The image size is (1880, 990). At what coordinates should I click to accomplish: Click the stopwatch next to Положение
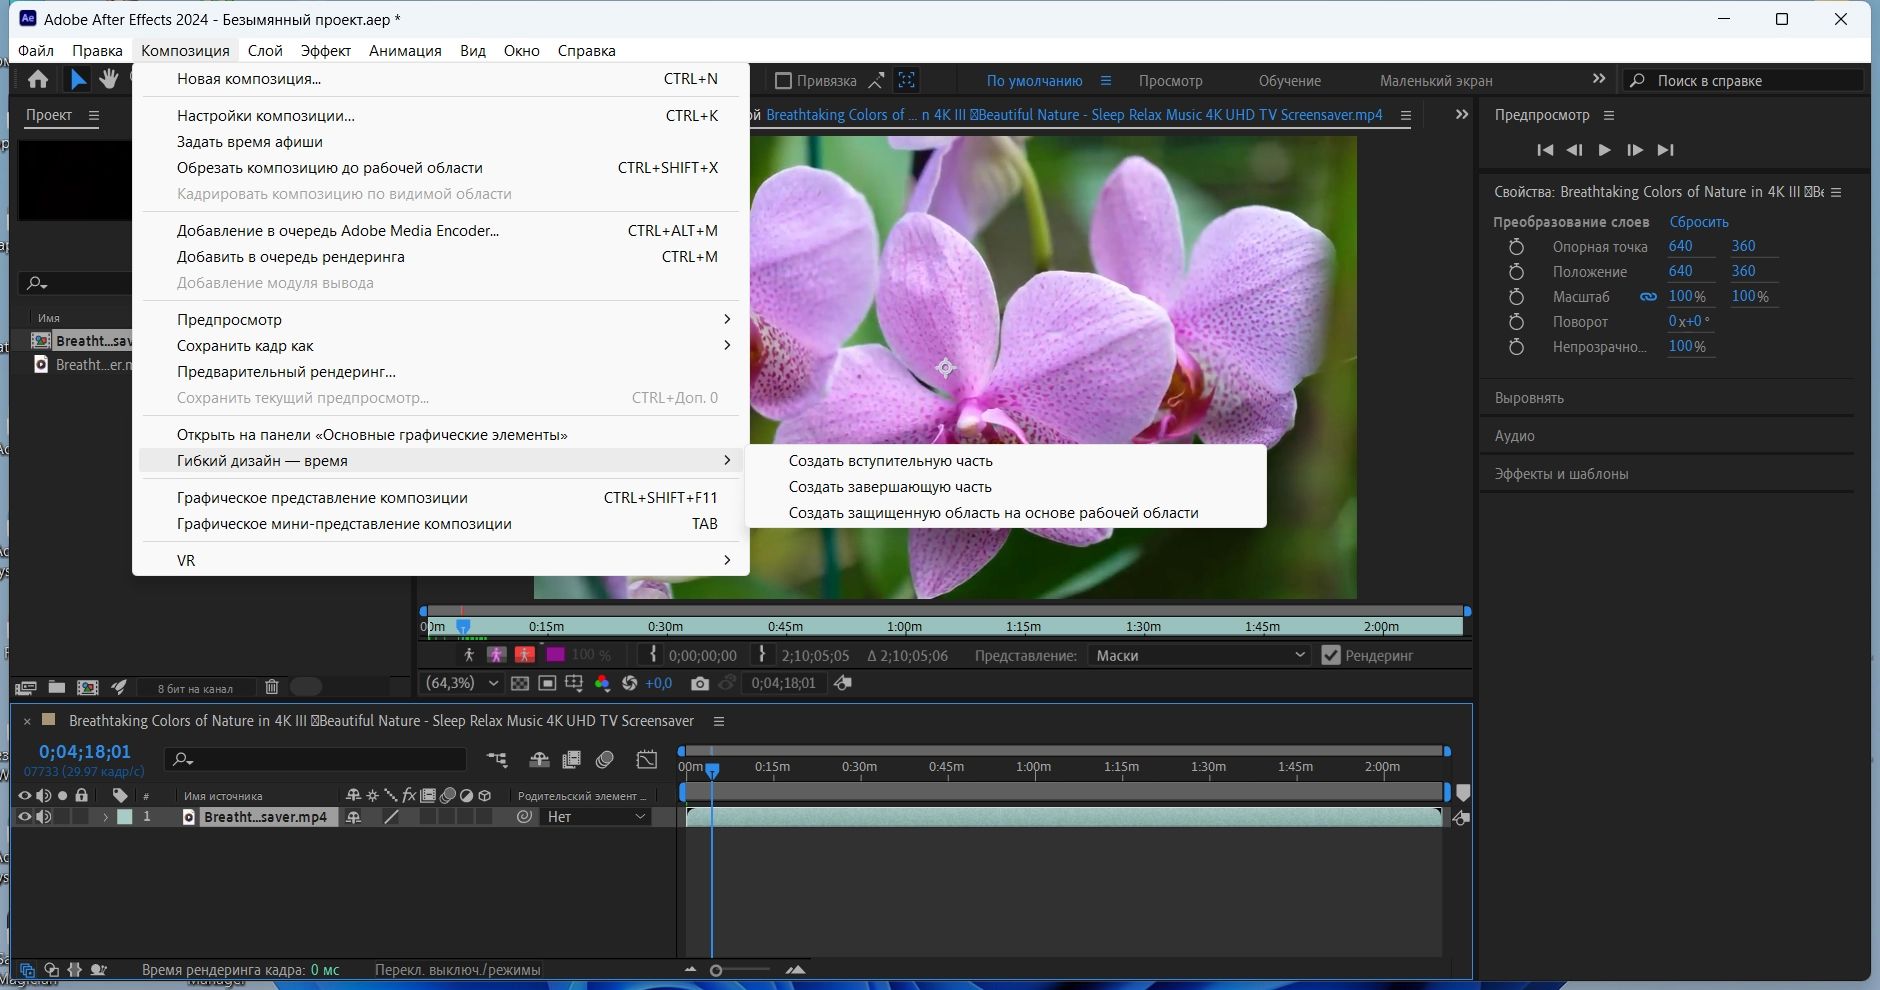pyautogui.click(x=1518, y=271)
